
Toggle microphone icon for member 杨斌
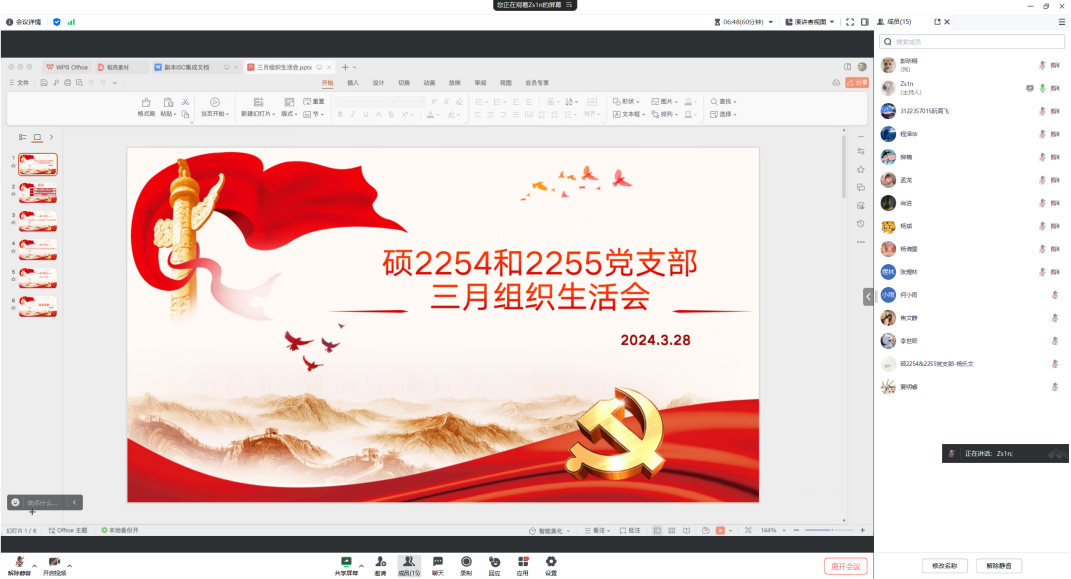[1042, 225]
